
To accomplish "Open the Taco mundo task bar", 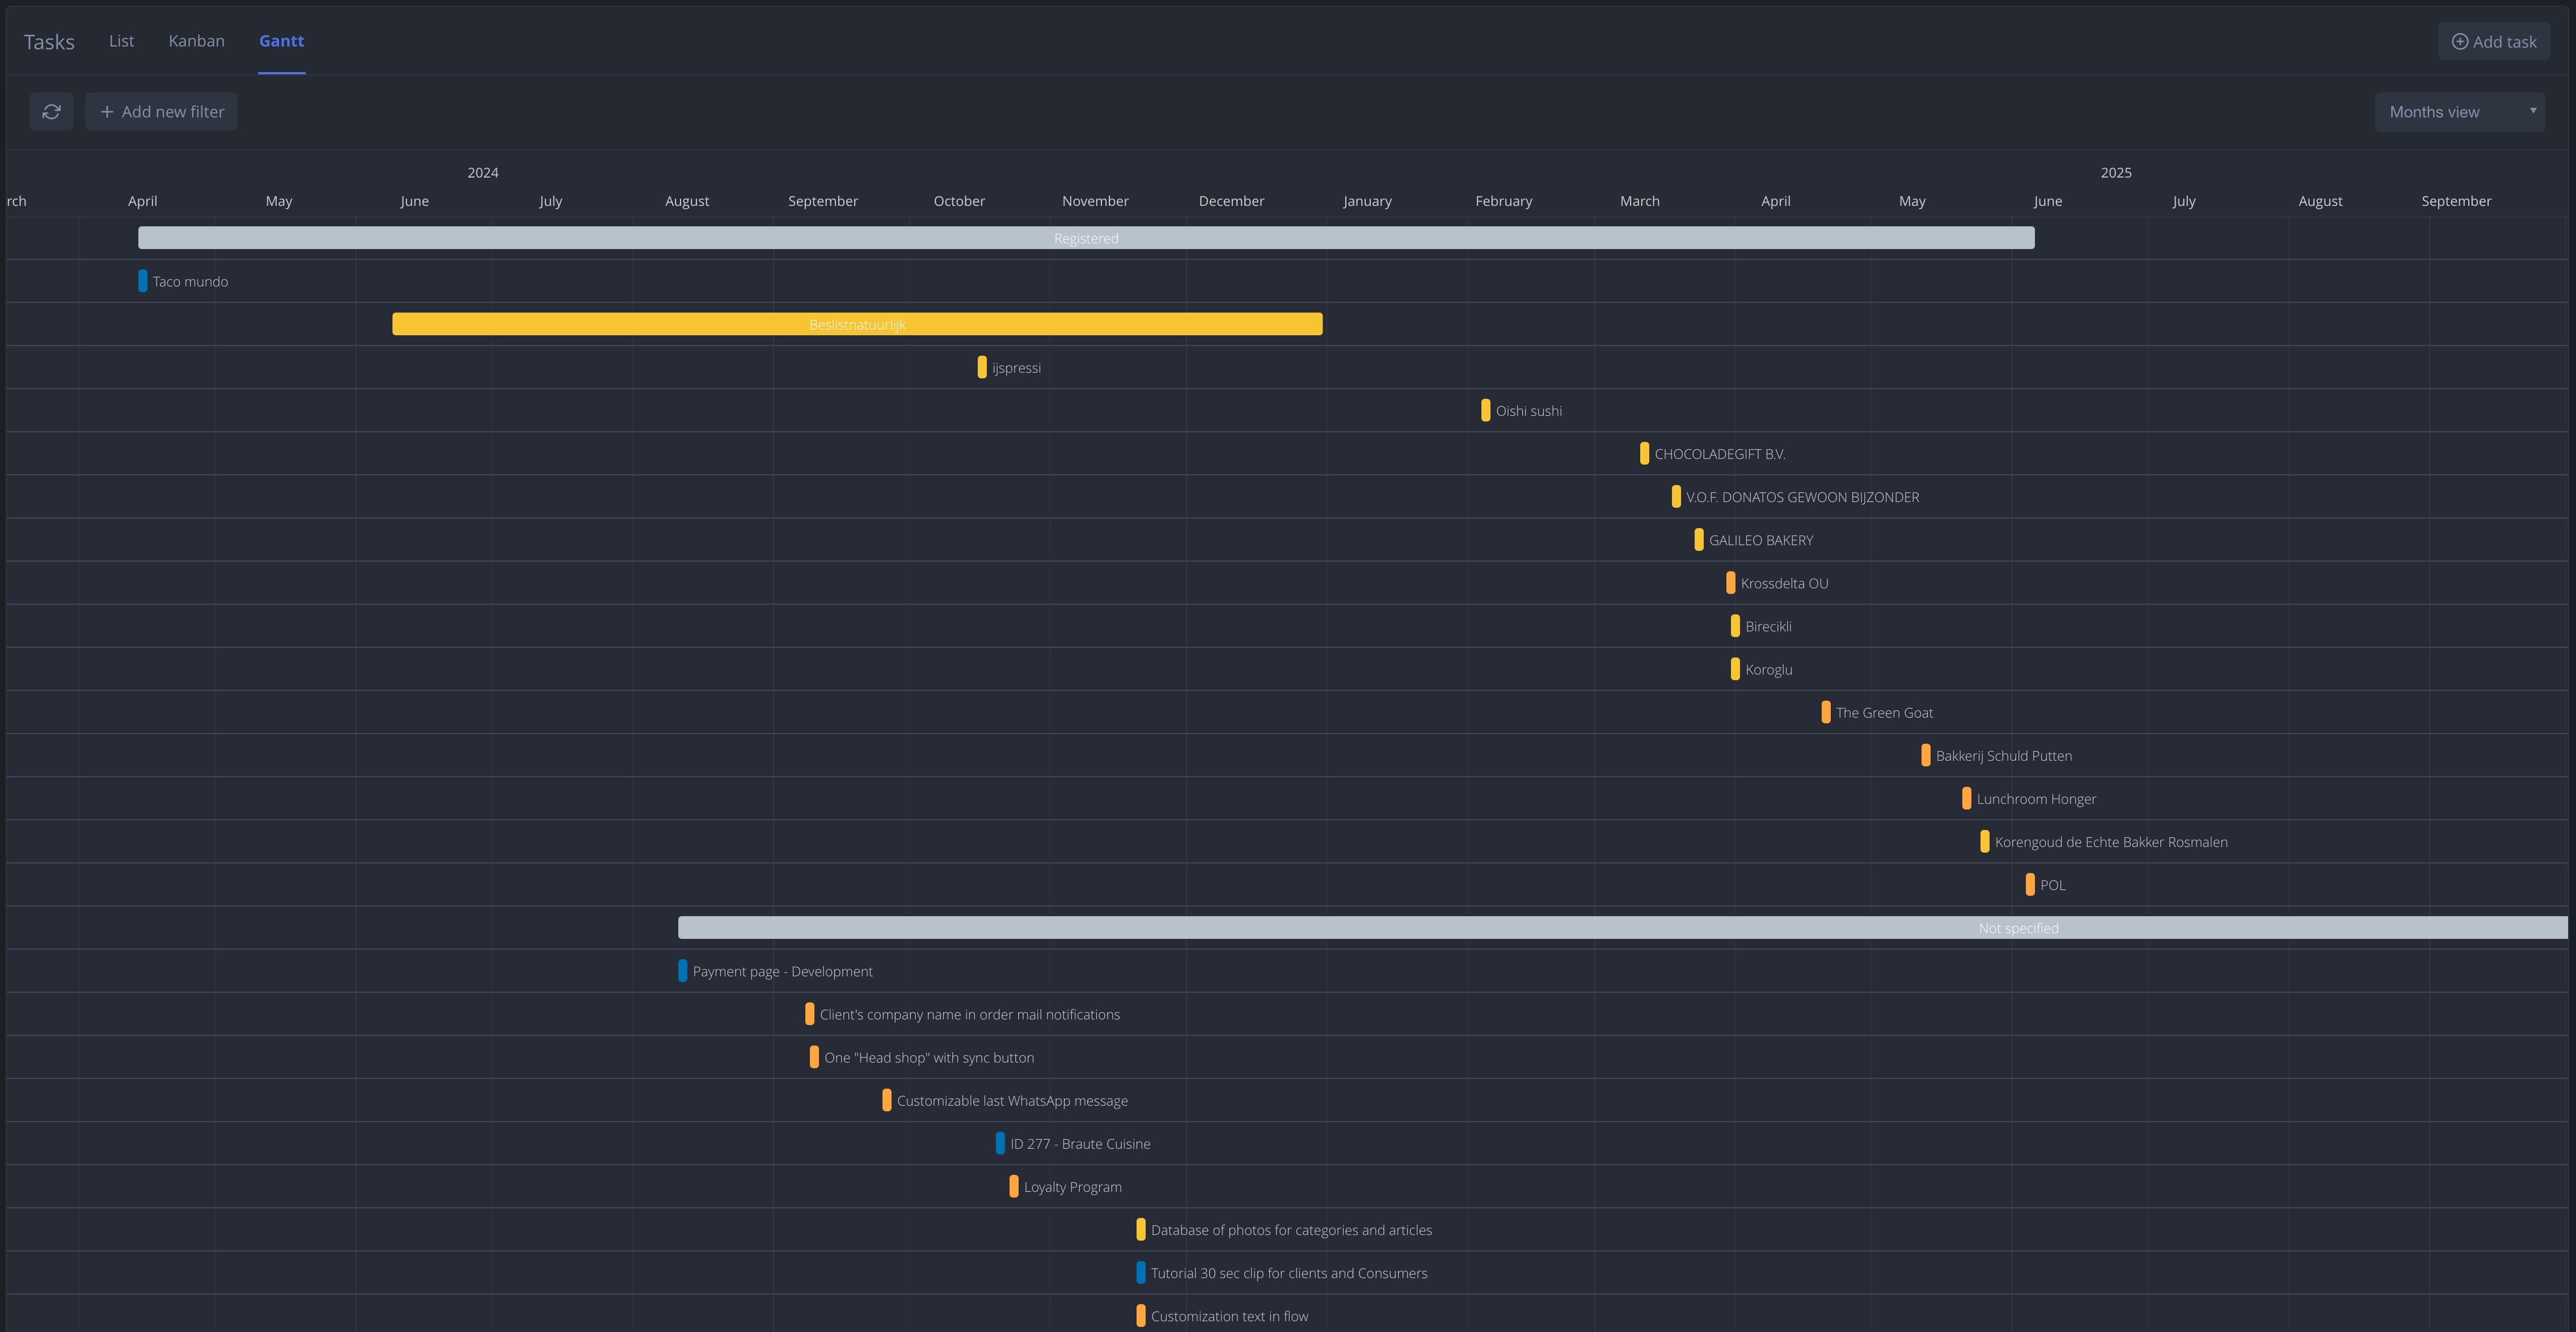I will click(x=142, y=281).
